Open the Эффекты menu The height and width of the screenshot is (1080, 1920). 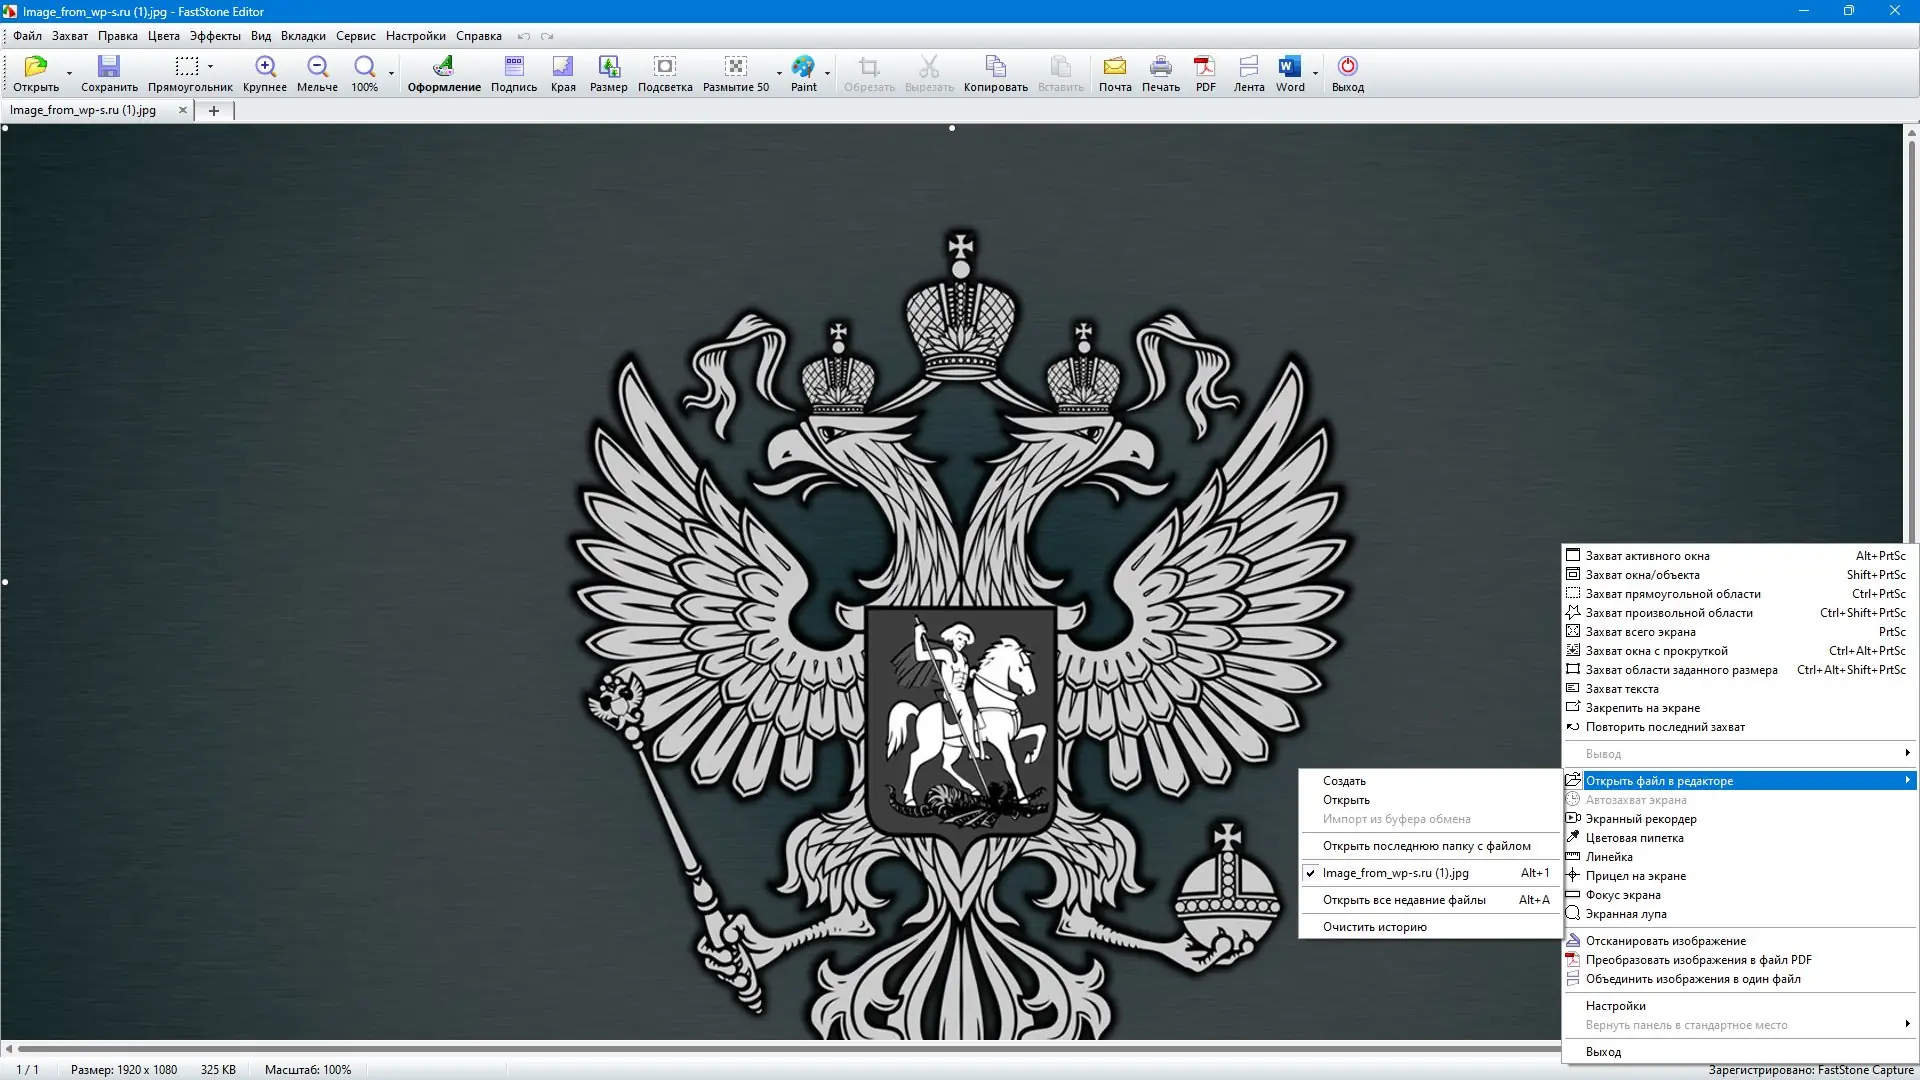[x=215, y=36]
